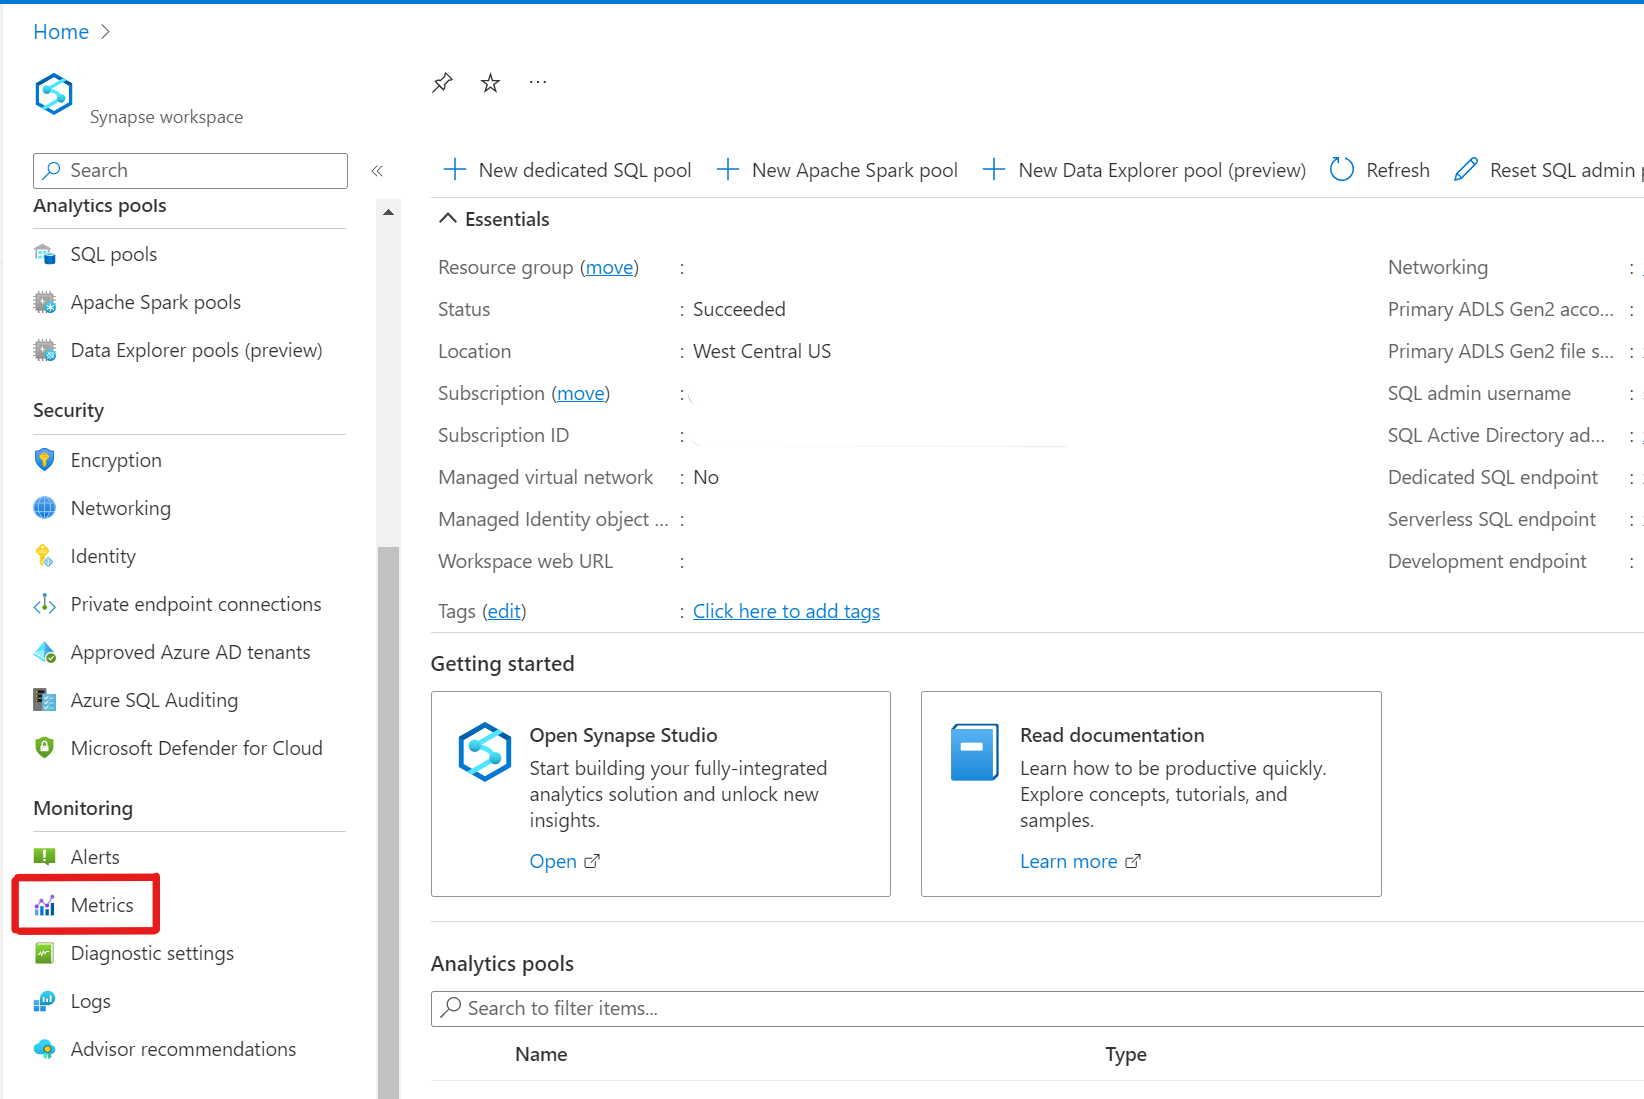Click the Azure SQL Auditing icon
This screenshot has width=1644, height=1099.
pyautogui.click(x=45, y=700)
